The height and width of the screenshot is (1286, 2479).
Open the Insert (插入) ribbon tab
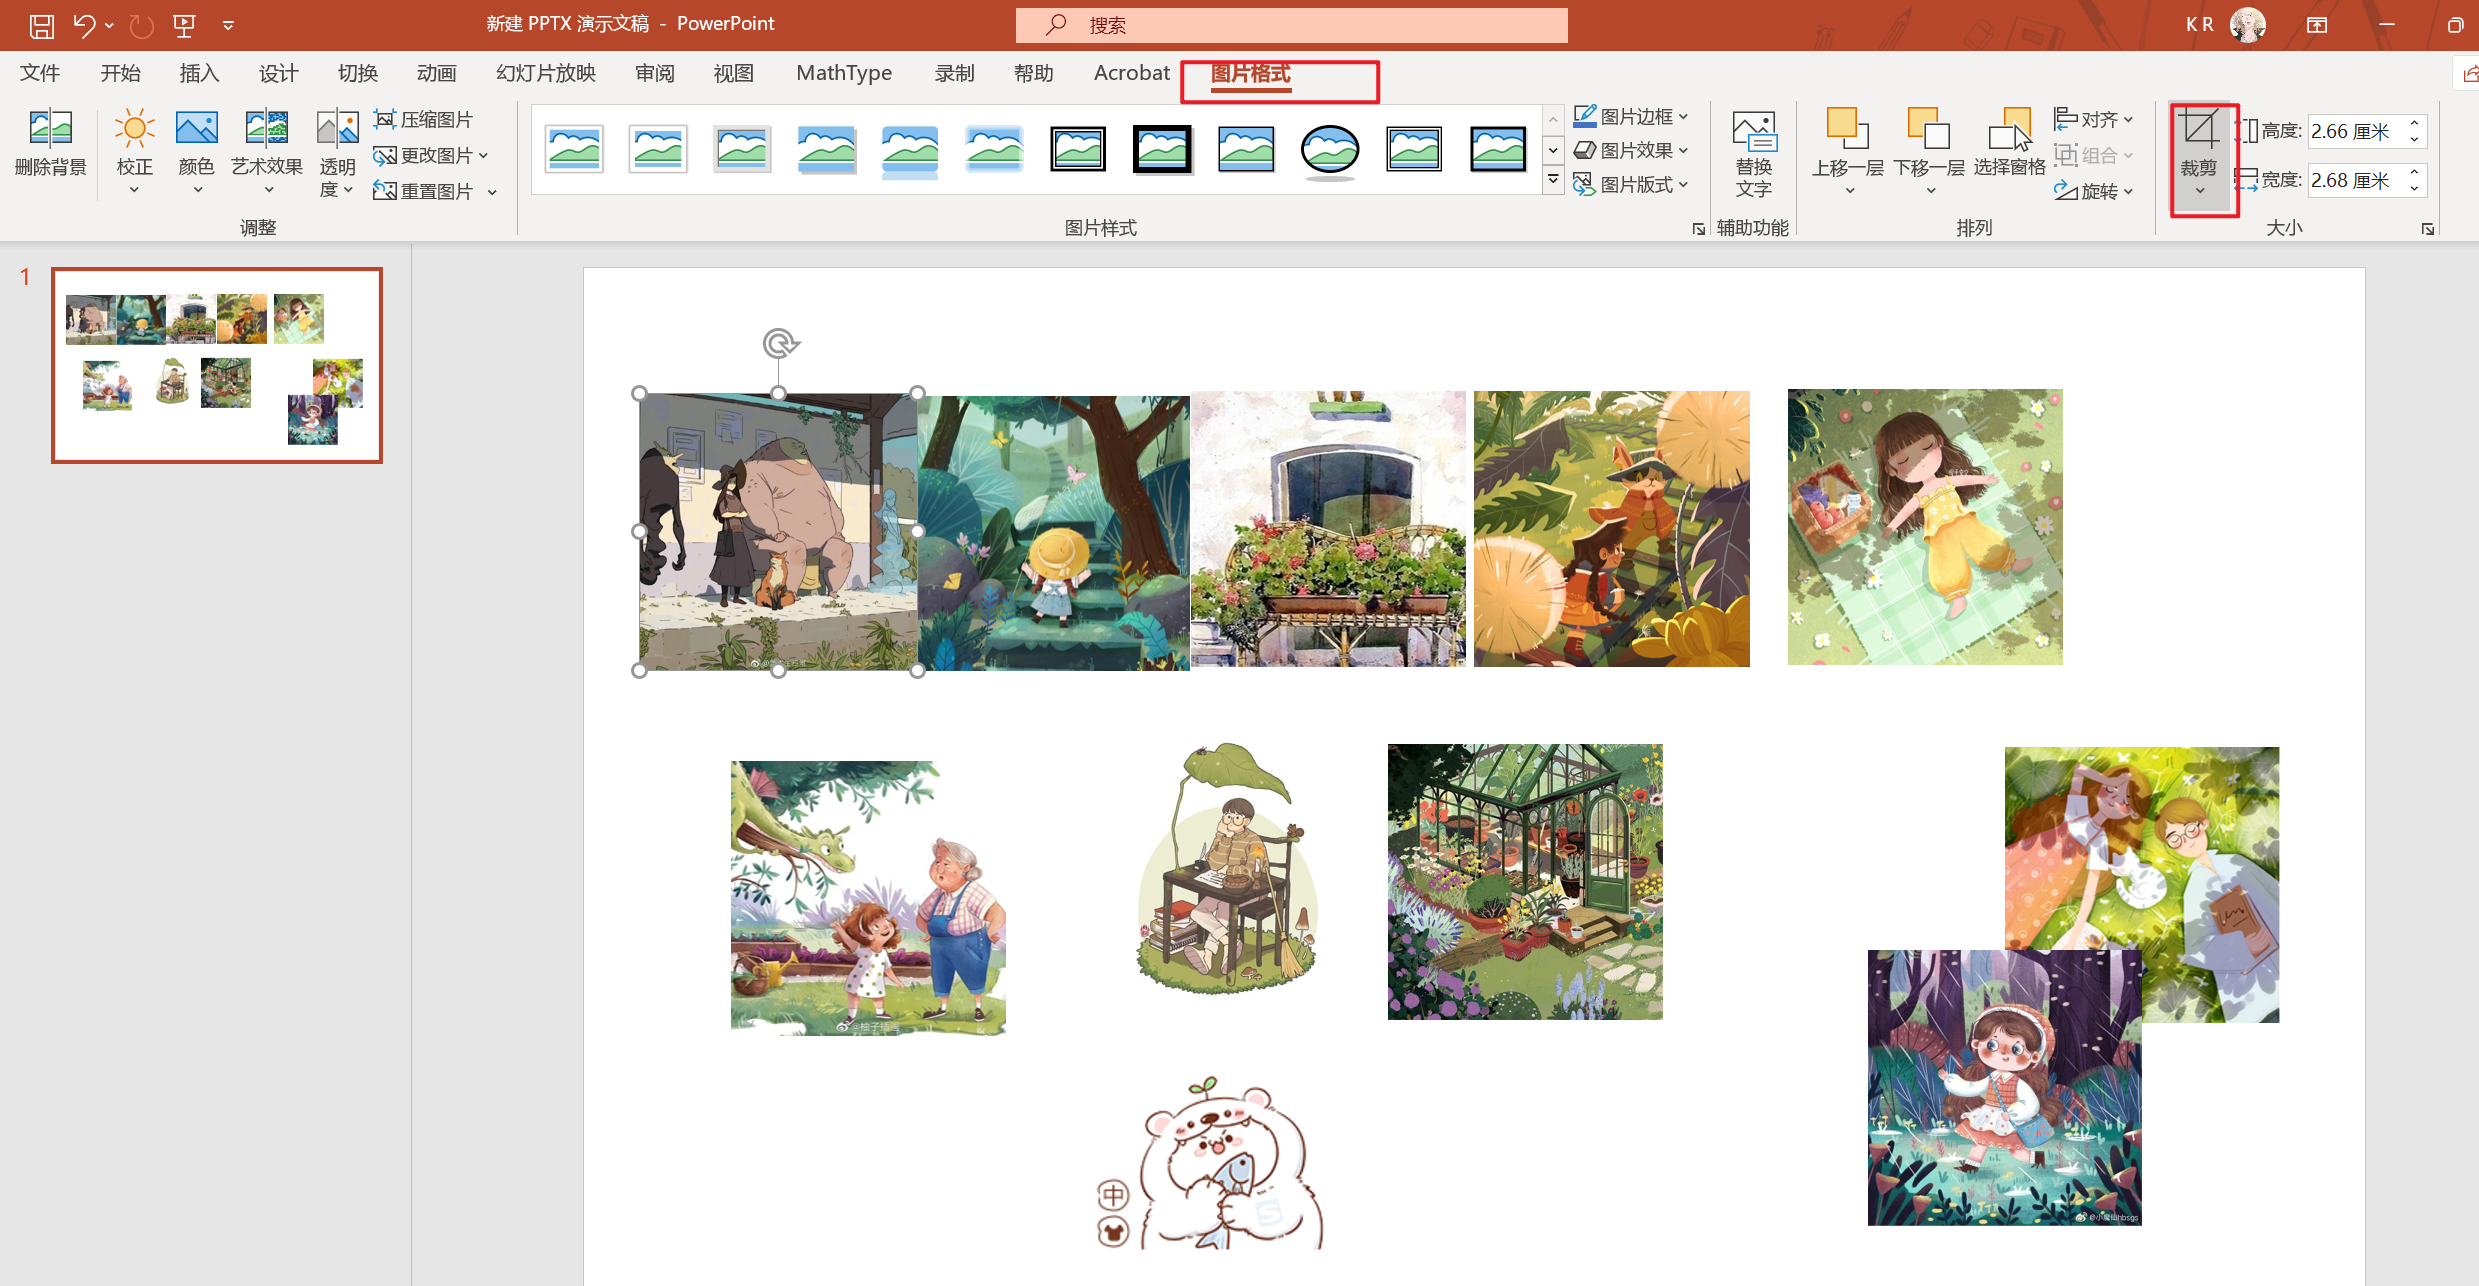click(199, 73)
